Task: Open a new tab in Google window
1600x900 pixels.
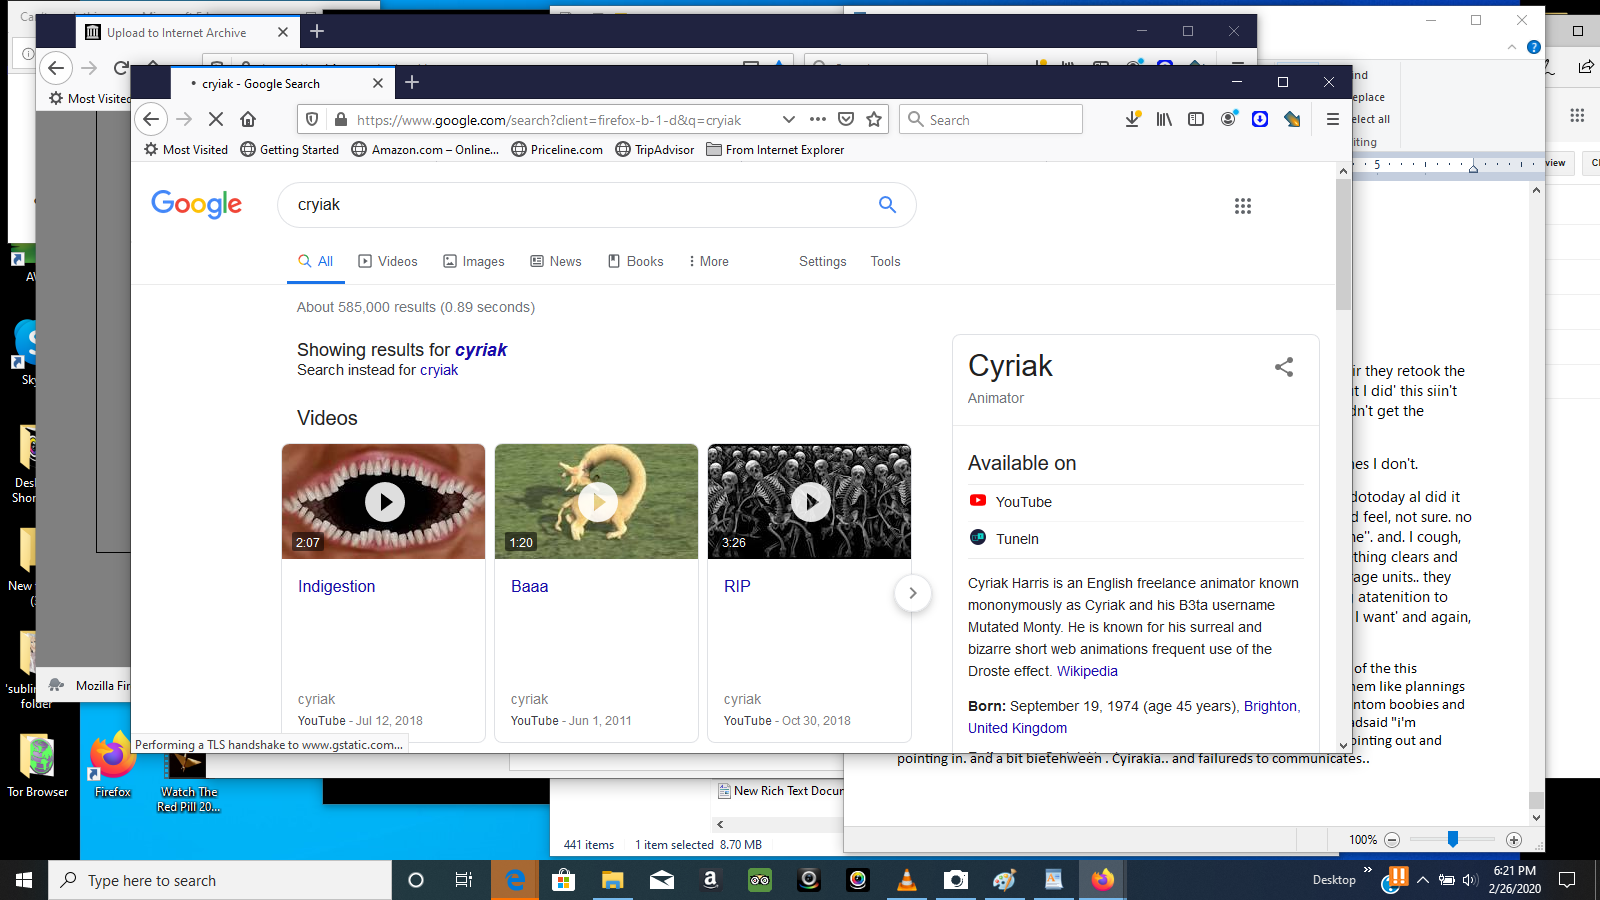Action: coord(412,83)
